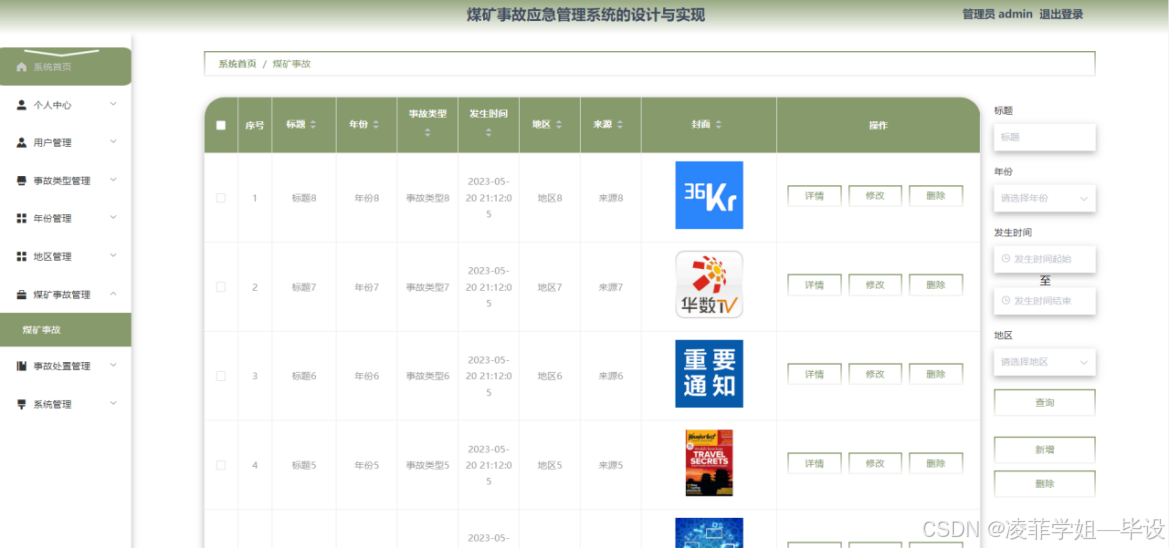Click clock icon in 发生时间起始 field
1169x549 pixels.
pos(1006,259)
